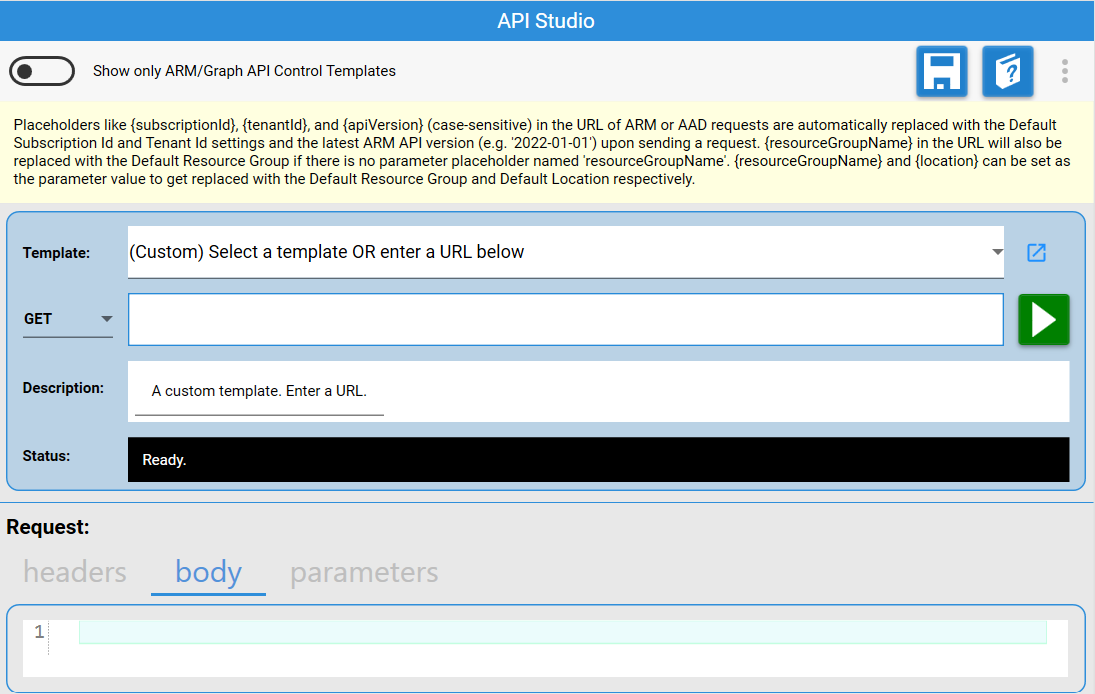Open the parameters tab
Screen dimensions: 1095x694
[x=364, y=572]
